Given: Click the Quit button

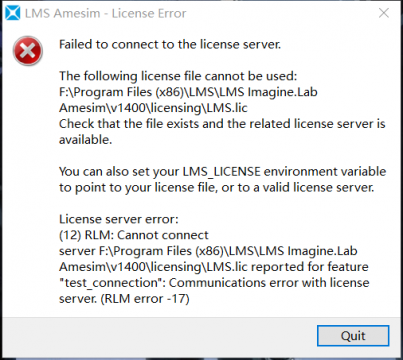Looking at the screenshot, I should [x=353, y=336].
